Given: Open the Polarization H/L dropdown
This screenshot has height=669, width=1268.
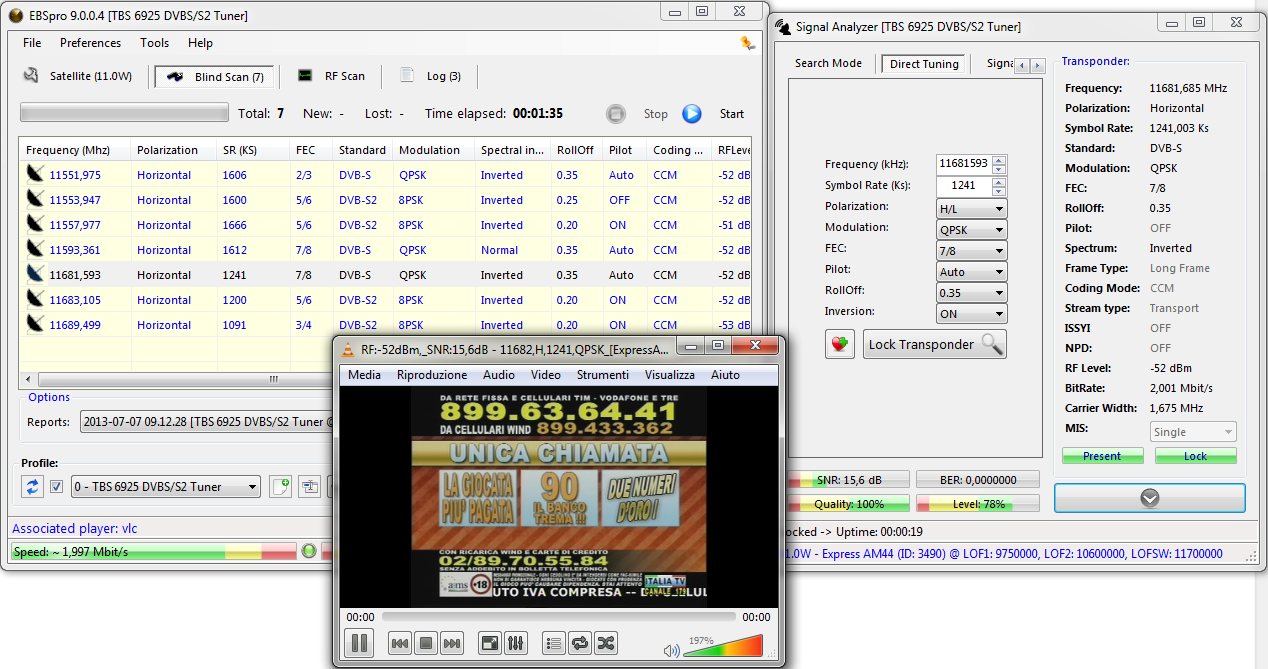Looking at the screenshot, I should click(x=972, y=209).
